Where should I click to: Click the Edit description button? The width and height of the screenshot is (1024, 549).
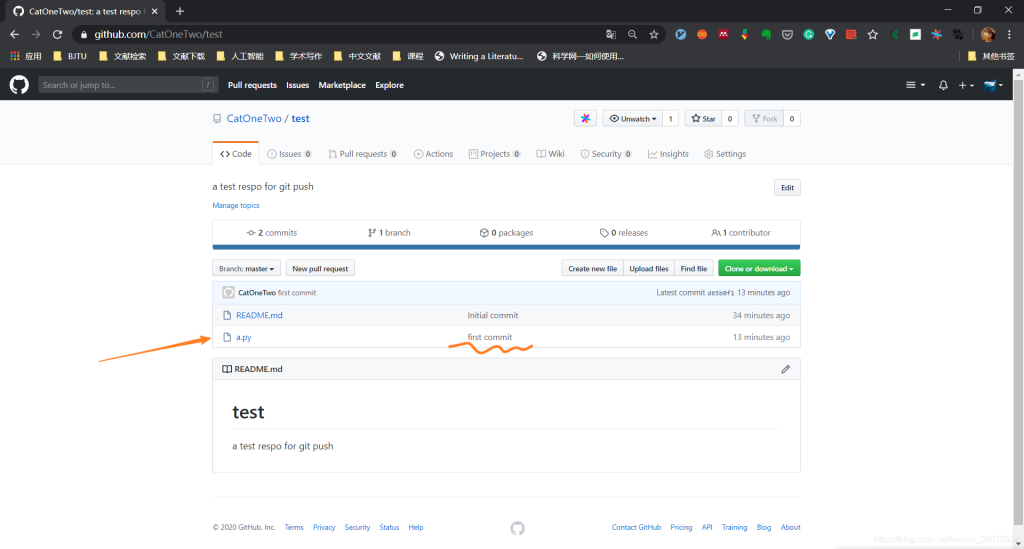point(787,188)
